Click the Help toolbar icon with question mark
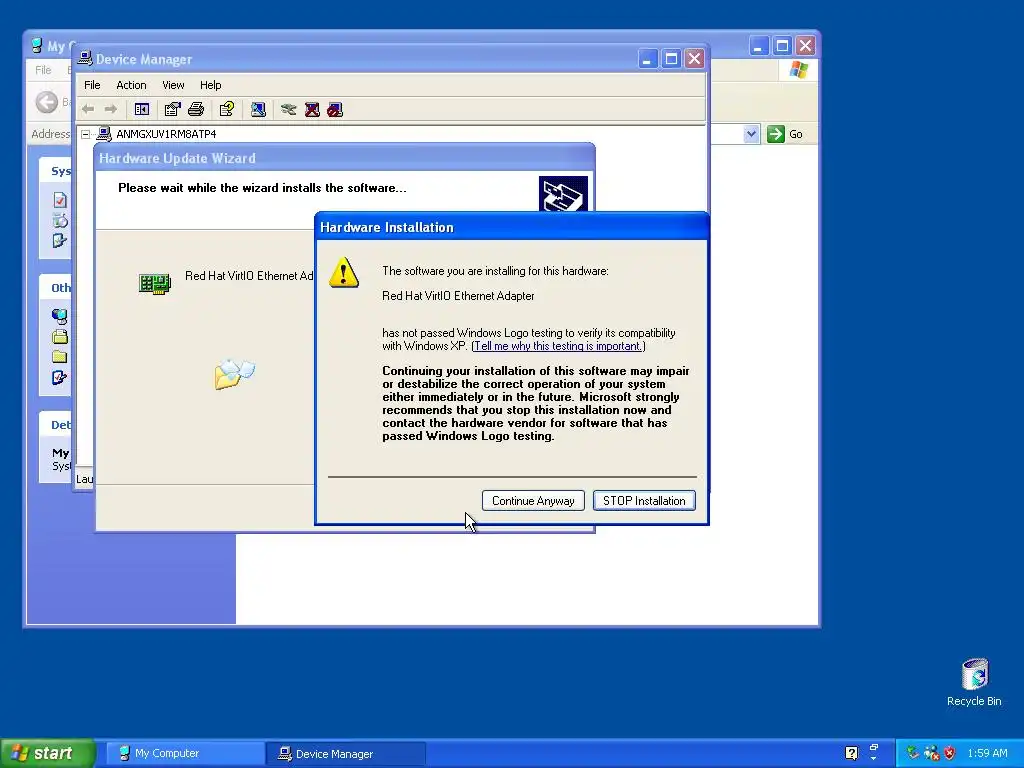 [227, 109]
